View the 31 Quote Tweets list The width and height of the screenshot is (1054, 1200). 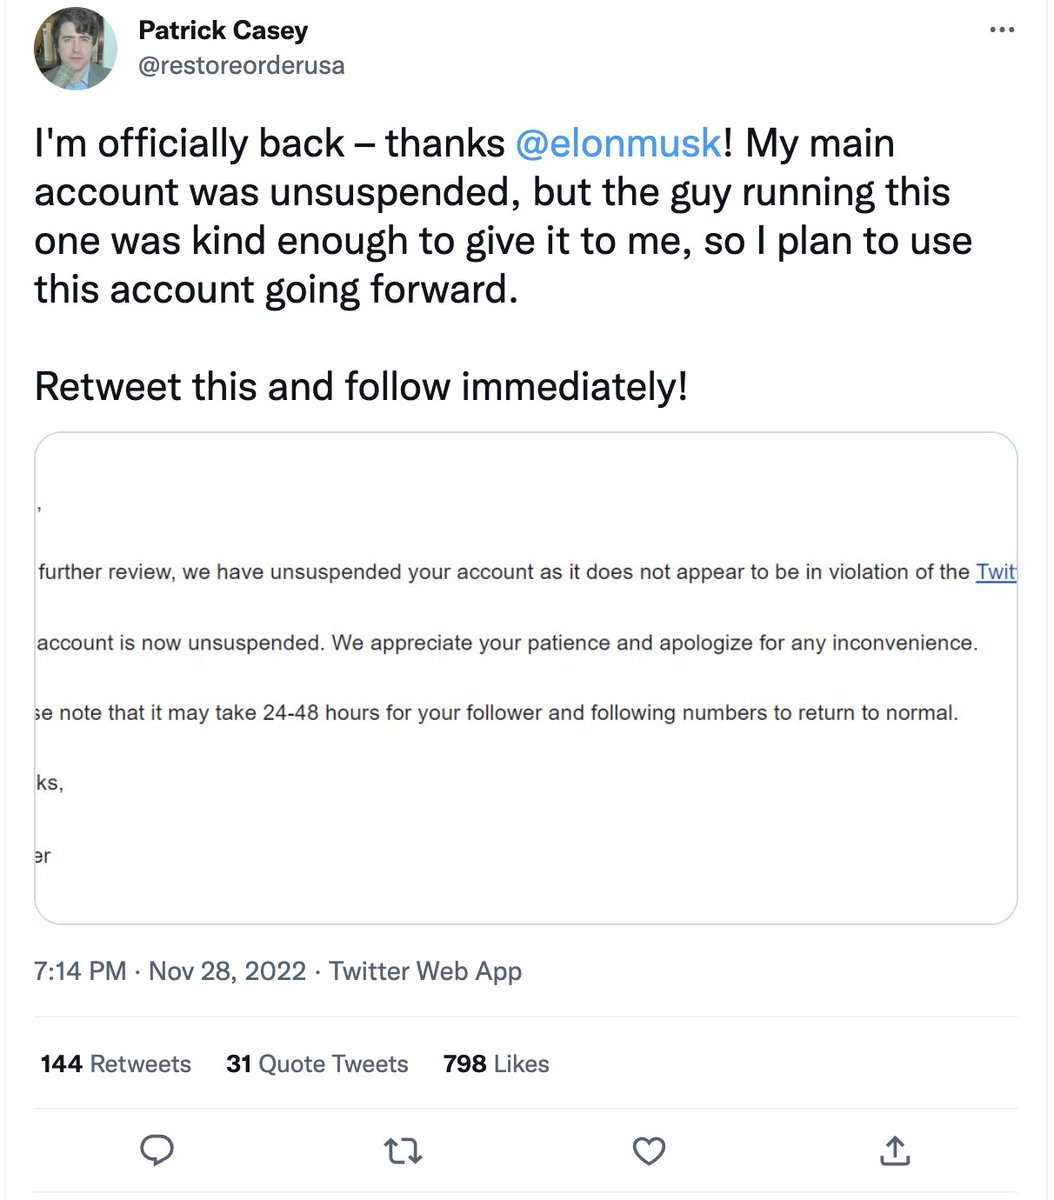tap(317, 1064)
